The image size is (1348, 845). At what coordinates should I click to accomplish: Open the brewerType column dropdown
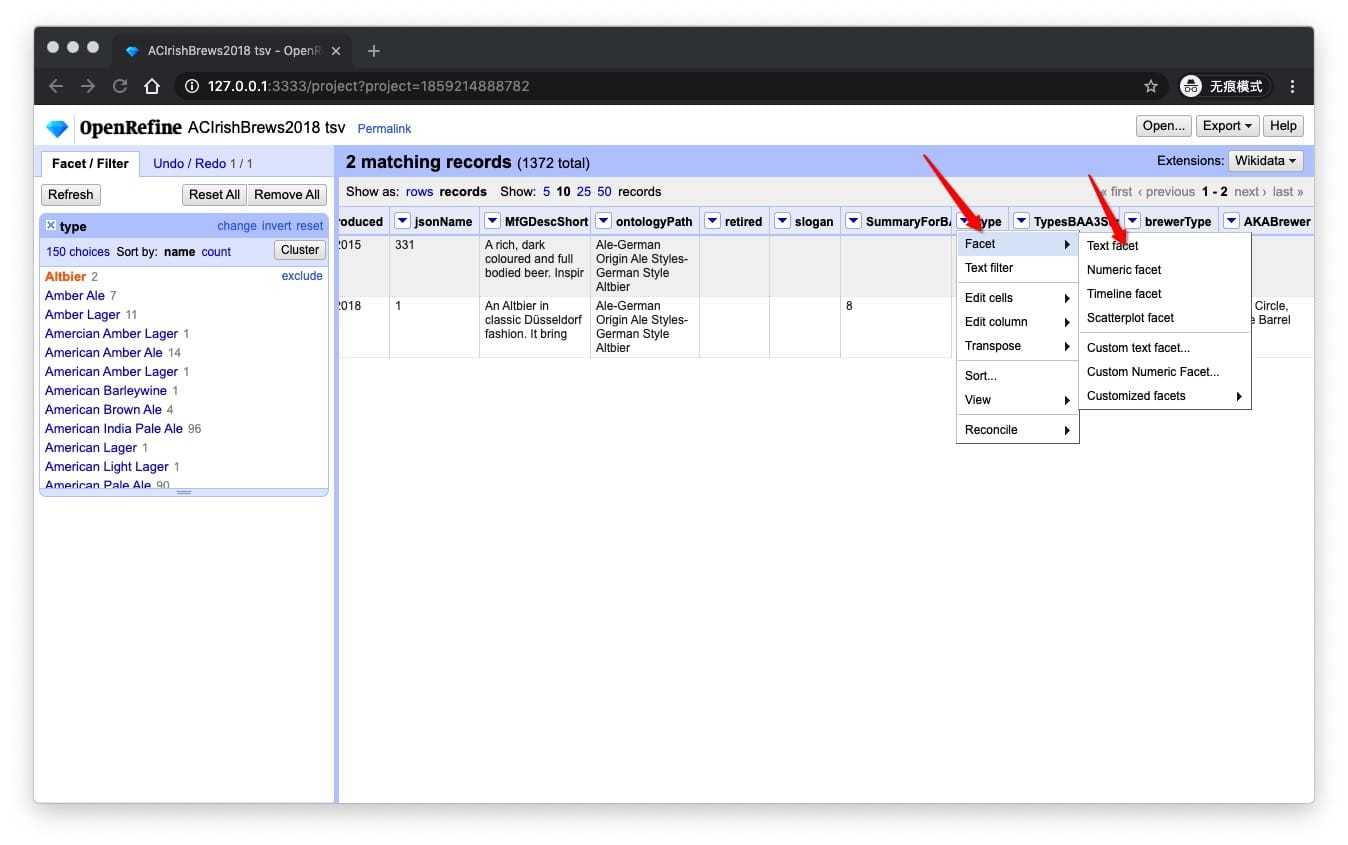tap(1132, 221)
